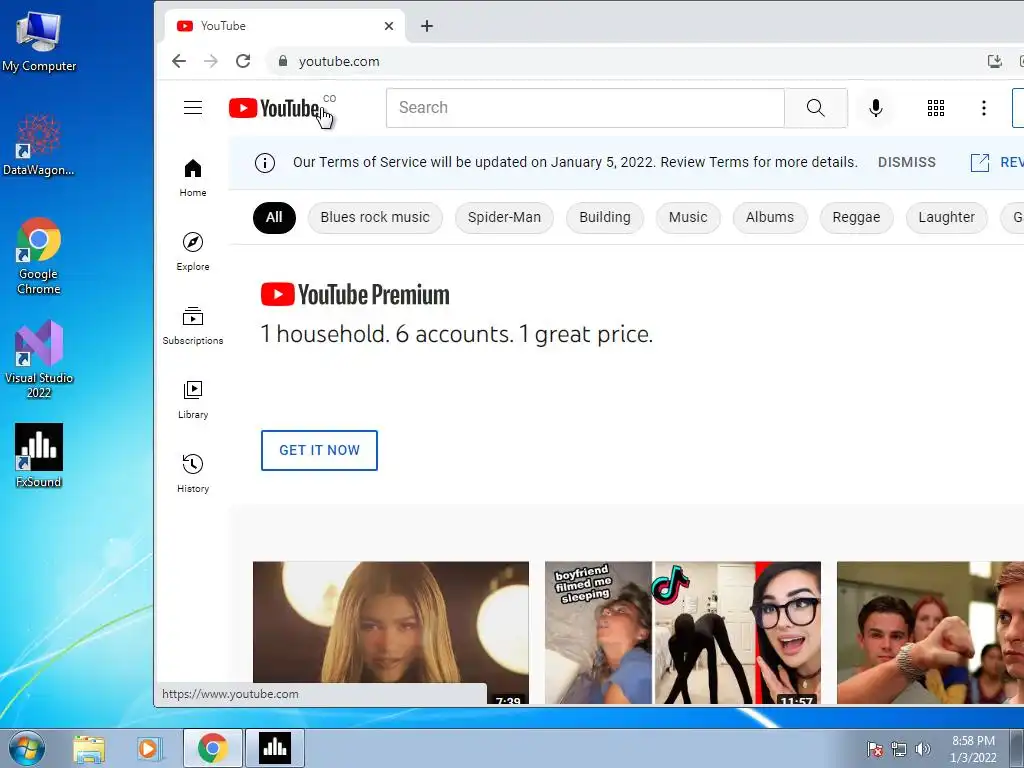View site info via padlock icon
Viewport: 1024px width, 768px height.
(x=283, y=61)
